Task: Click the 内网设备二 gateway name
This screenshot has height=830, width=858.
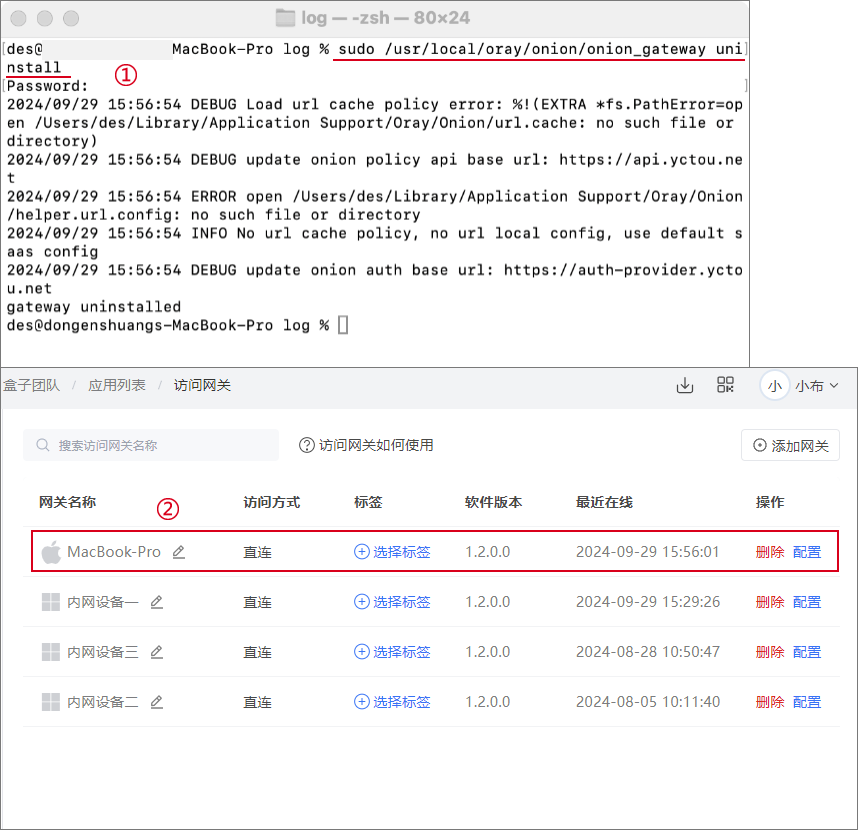Action: tap(103, 701)
